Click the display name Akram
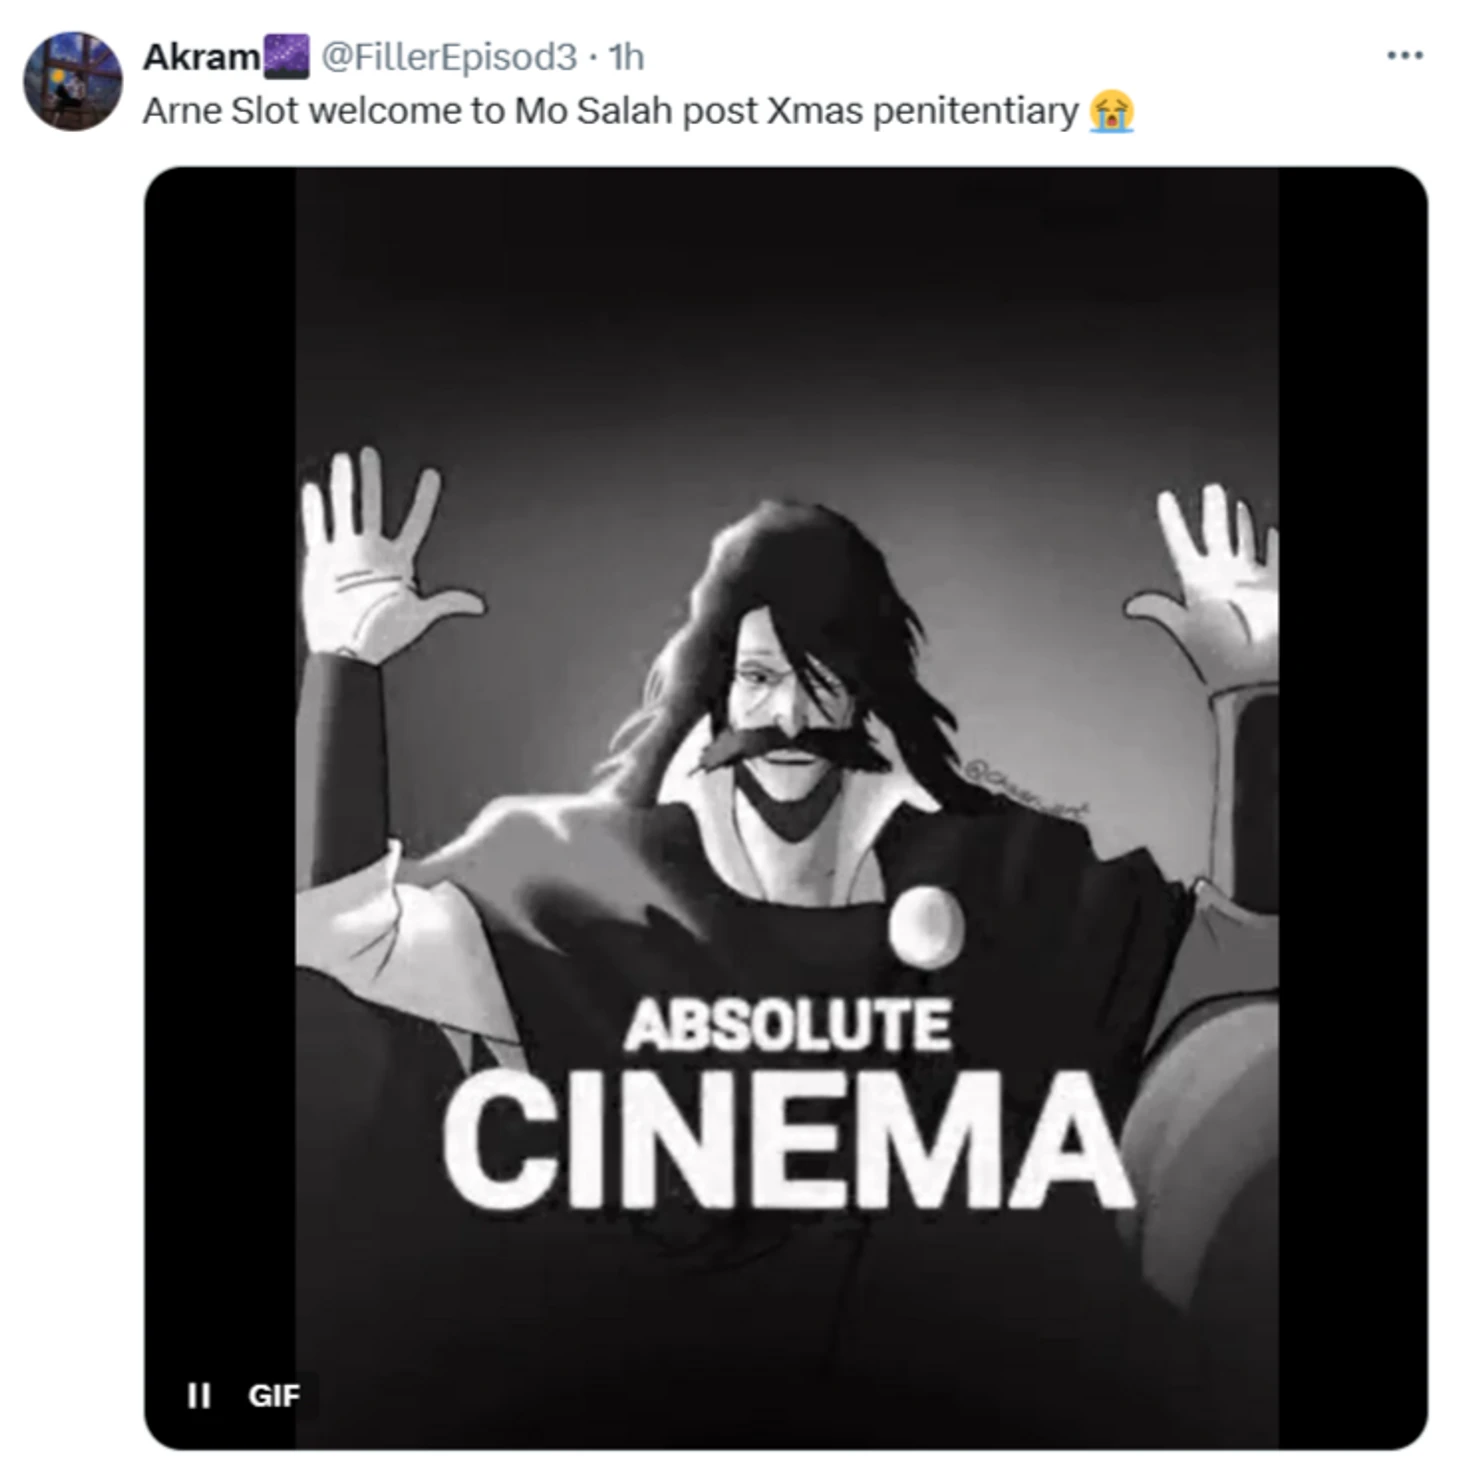Screen dimensions: 1460x1460 point(200,57)
